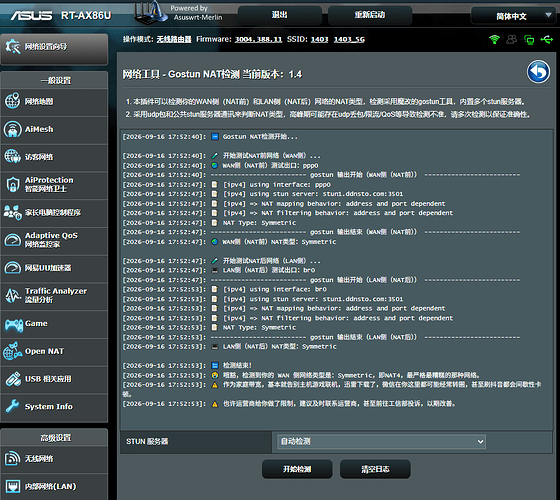Click the 退出 logout button

(280, 15)
